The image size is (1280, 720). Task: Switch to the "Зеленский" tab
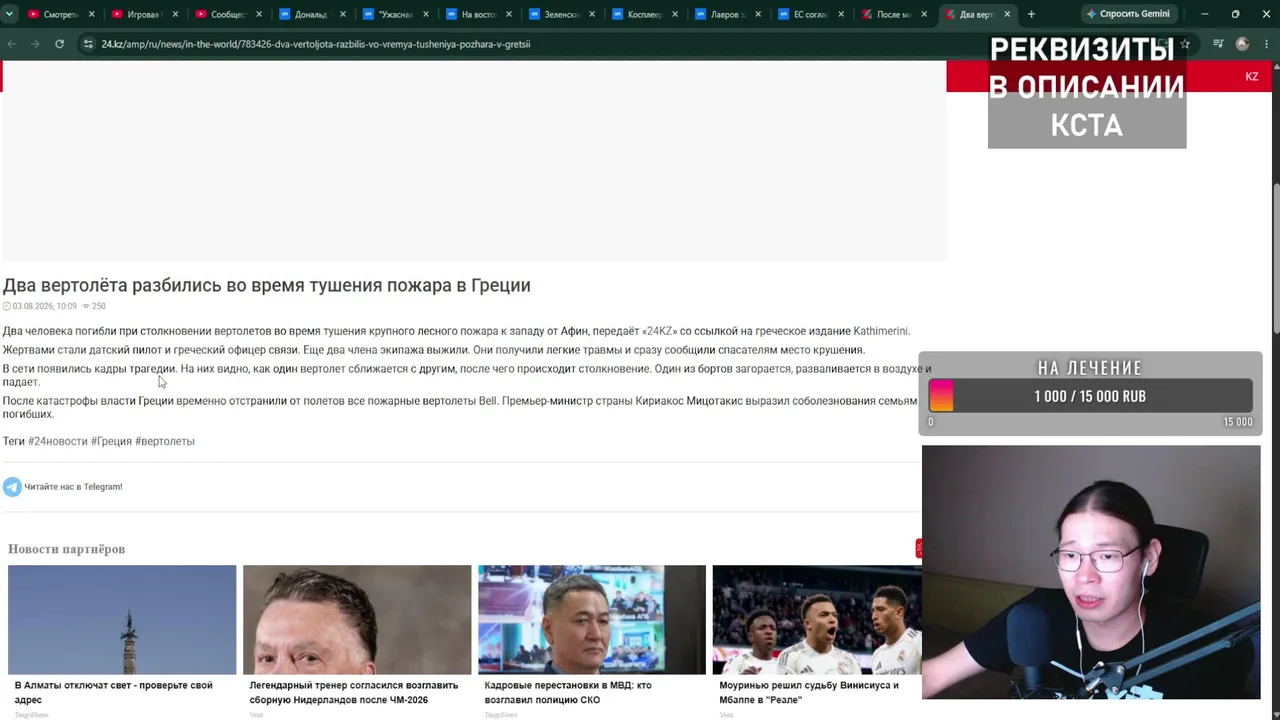coord(561,14)
